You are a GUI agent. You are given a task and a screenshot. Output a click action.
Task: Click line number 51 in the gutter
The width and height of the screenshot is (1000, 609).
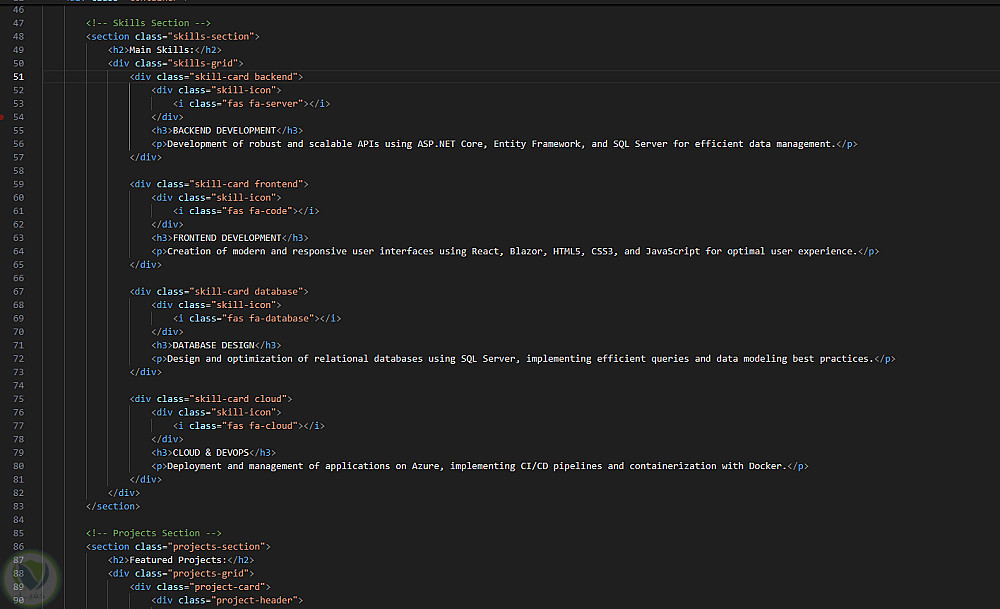click(20, 76)
